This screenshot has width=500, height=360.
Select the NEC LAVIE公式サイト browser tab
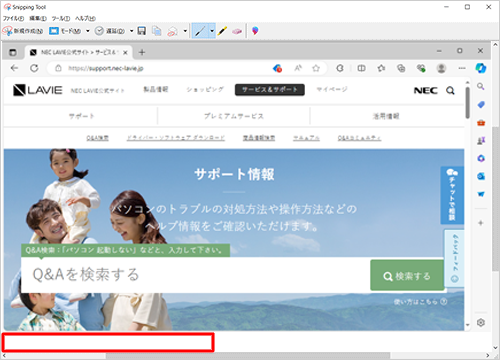(x=78, y=52)
